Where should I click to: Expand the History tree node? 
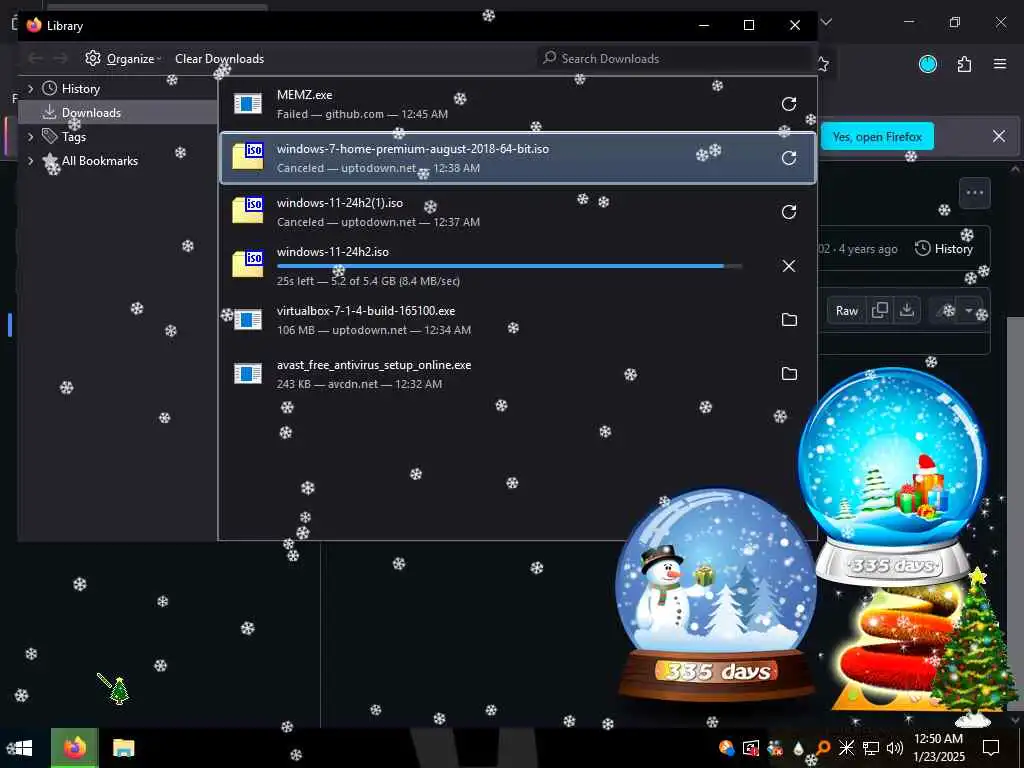point(30,89)
